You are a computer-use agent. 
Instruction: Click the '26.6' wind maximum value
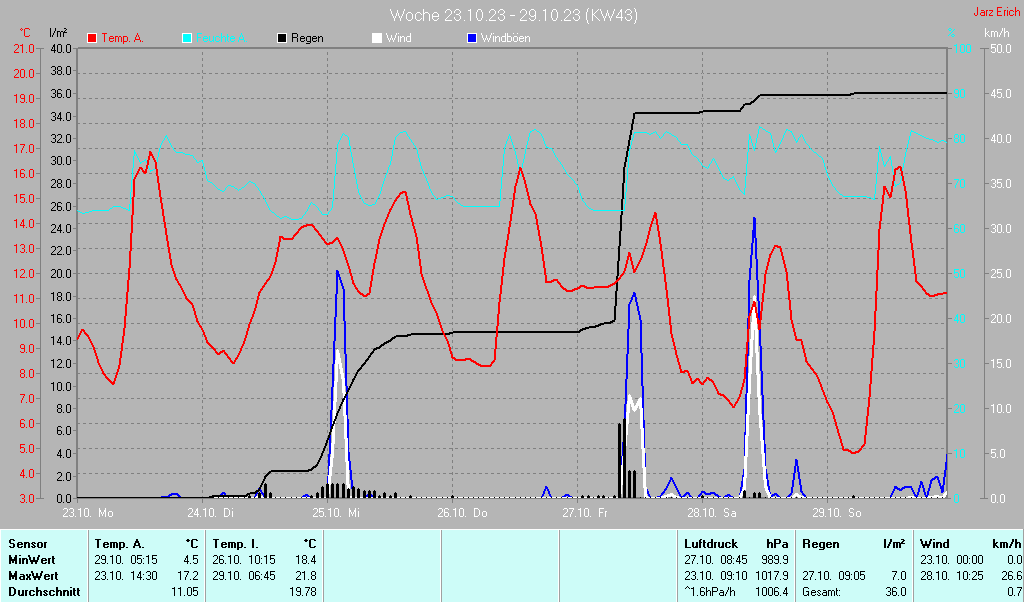[1011, 577]
